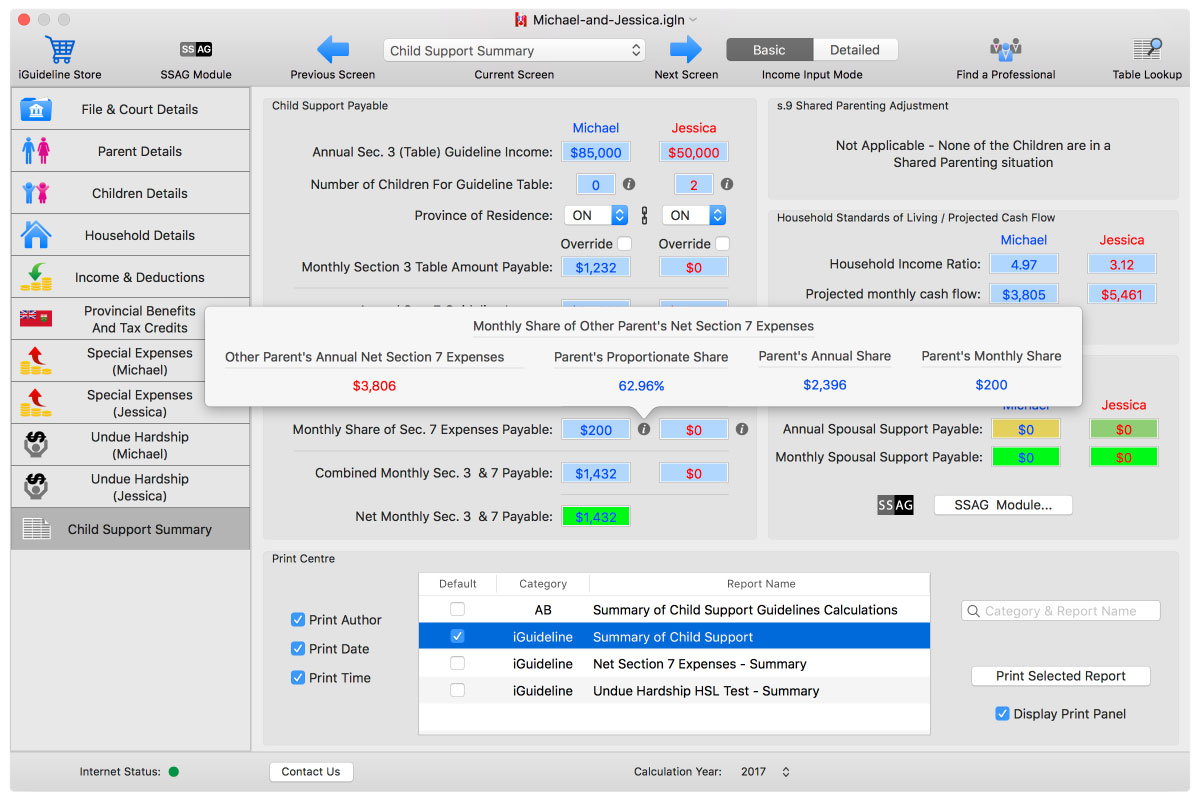Click the green Internet Status indicator

[174, 772]
